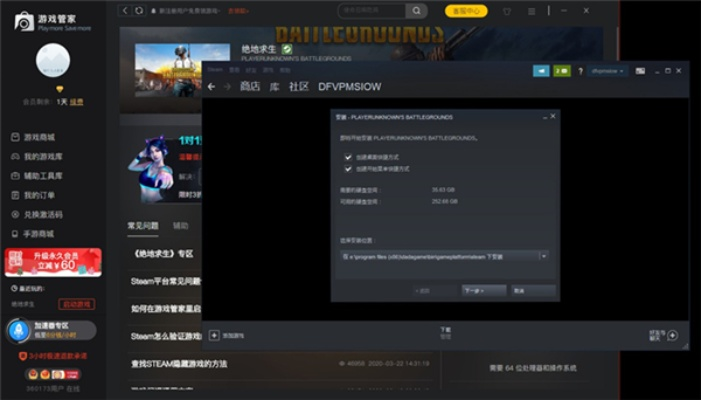Open Steam Big Picture mode icon

640,71
